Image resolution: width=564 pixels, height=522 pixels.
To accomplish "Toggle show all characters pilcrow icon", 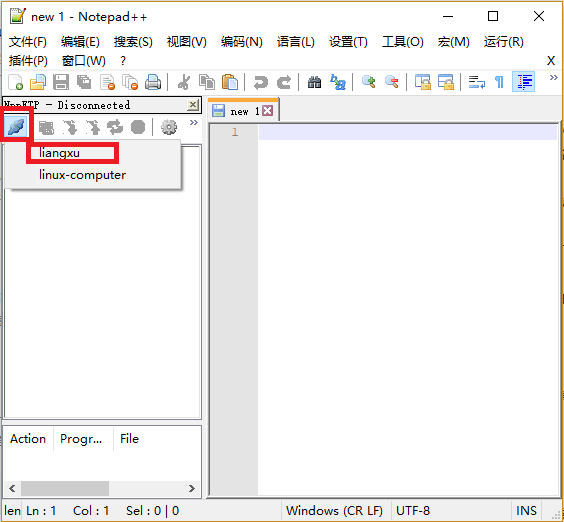I will tap(499, 82).
